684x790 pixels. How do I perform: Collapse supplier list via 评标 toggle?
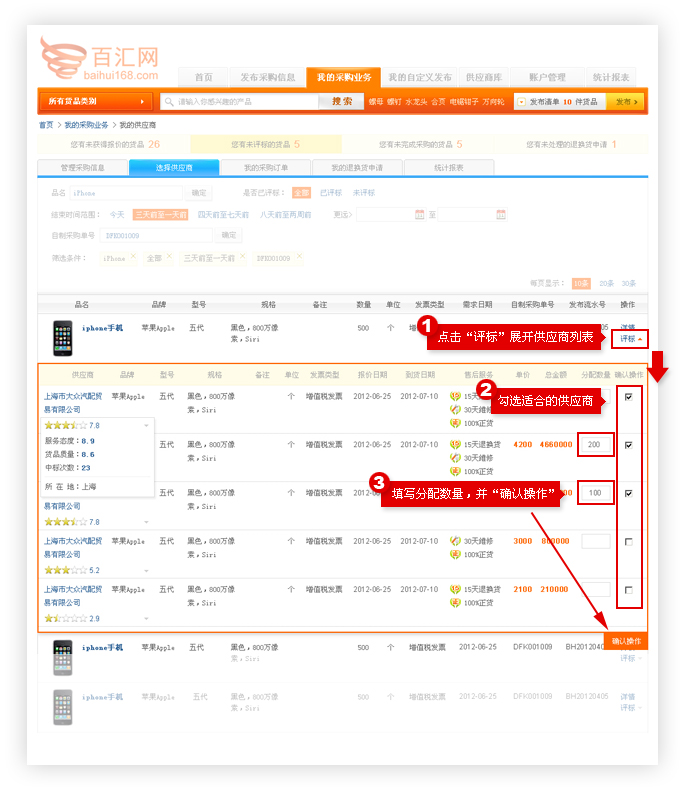(x=630, y=339)
